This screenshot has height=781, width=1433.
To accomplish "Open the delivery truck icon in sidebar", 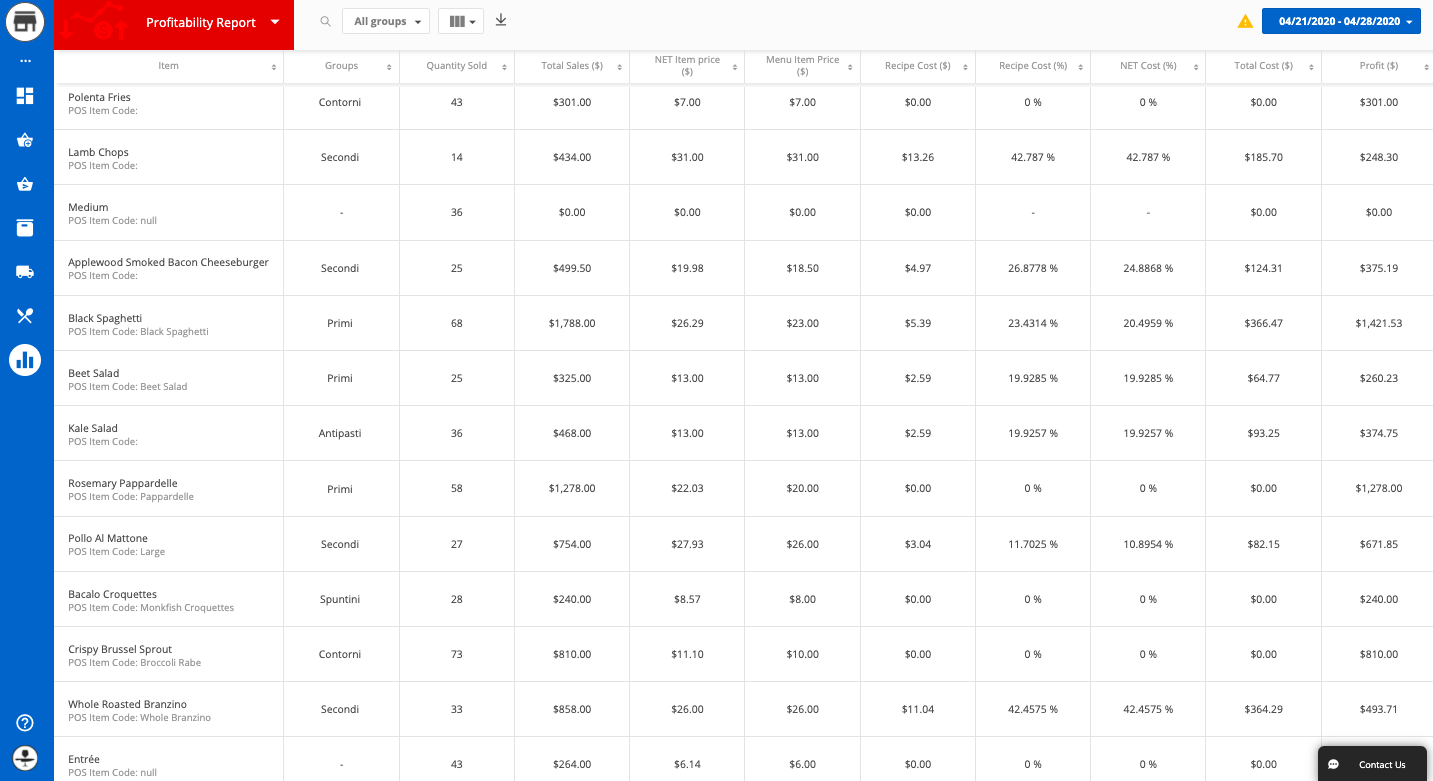I will coord(25,272).
